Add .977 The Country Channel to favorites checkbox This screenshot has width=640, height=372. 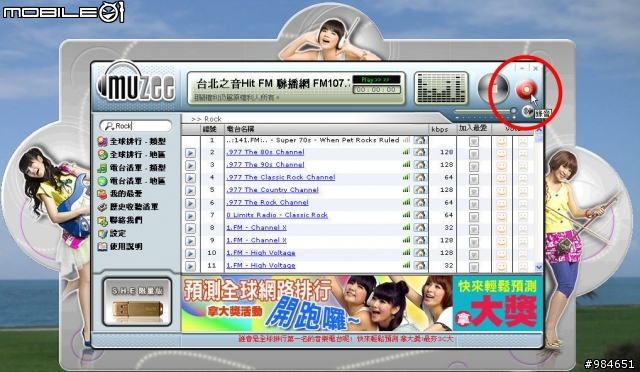point(473,192)
